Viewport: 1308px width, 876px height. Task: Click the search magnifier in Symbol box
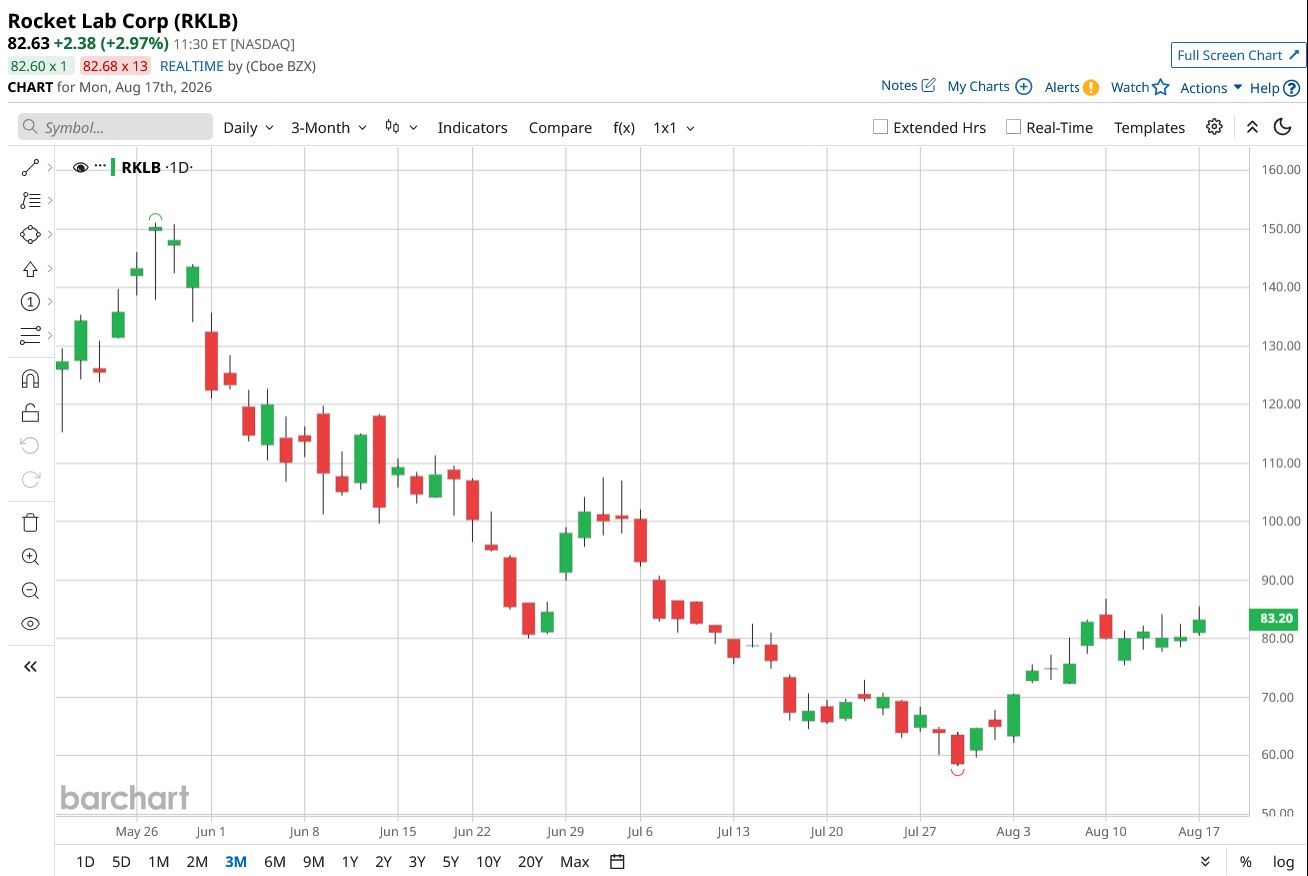pyautogui.click(x=31, y=127)
